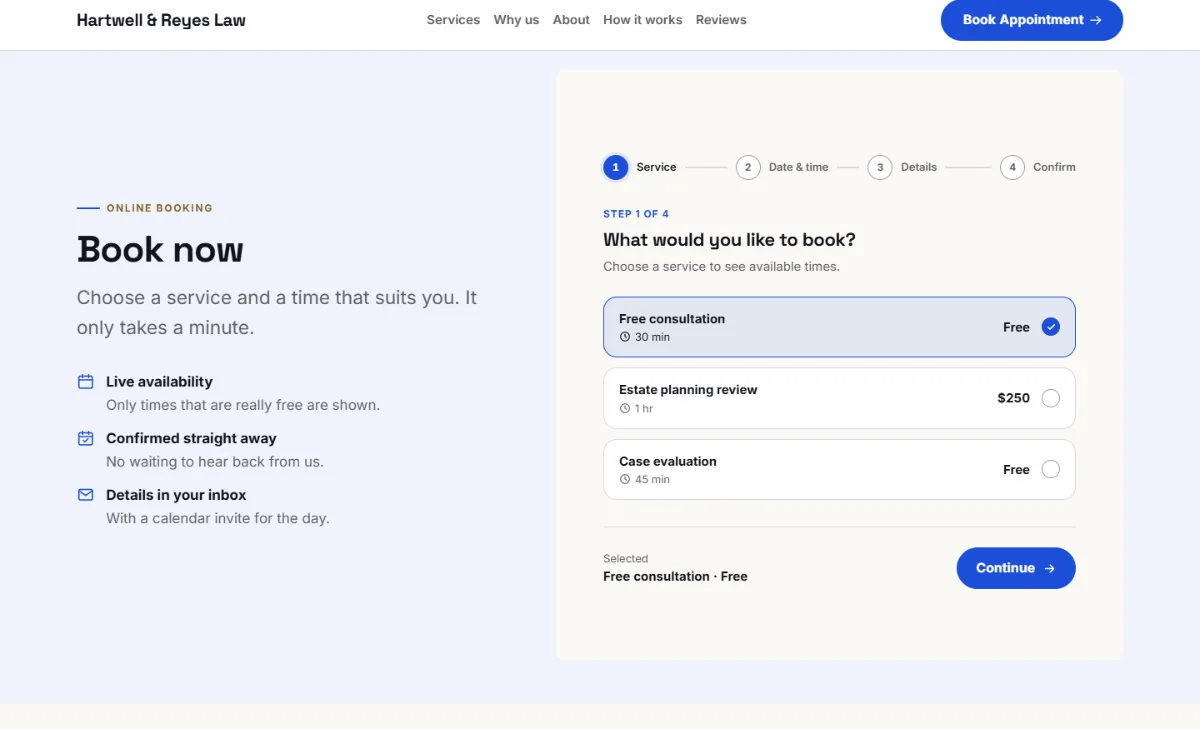
Task: Select step 3 Details circle
Action: [880, 167]
